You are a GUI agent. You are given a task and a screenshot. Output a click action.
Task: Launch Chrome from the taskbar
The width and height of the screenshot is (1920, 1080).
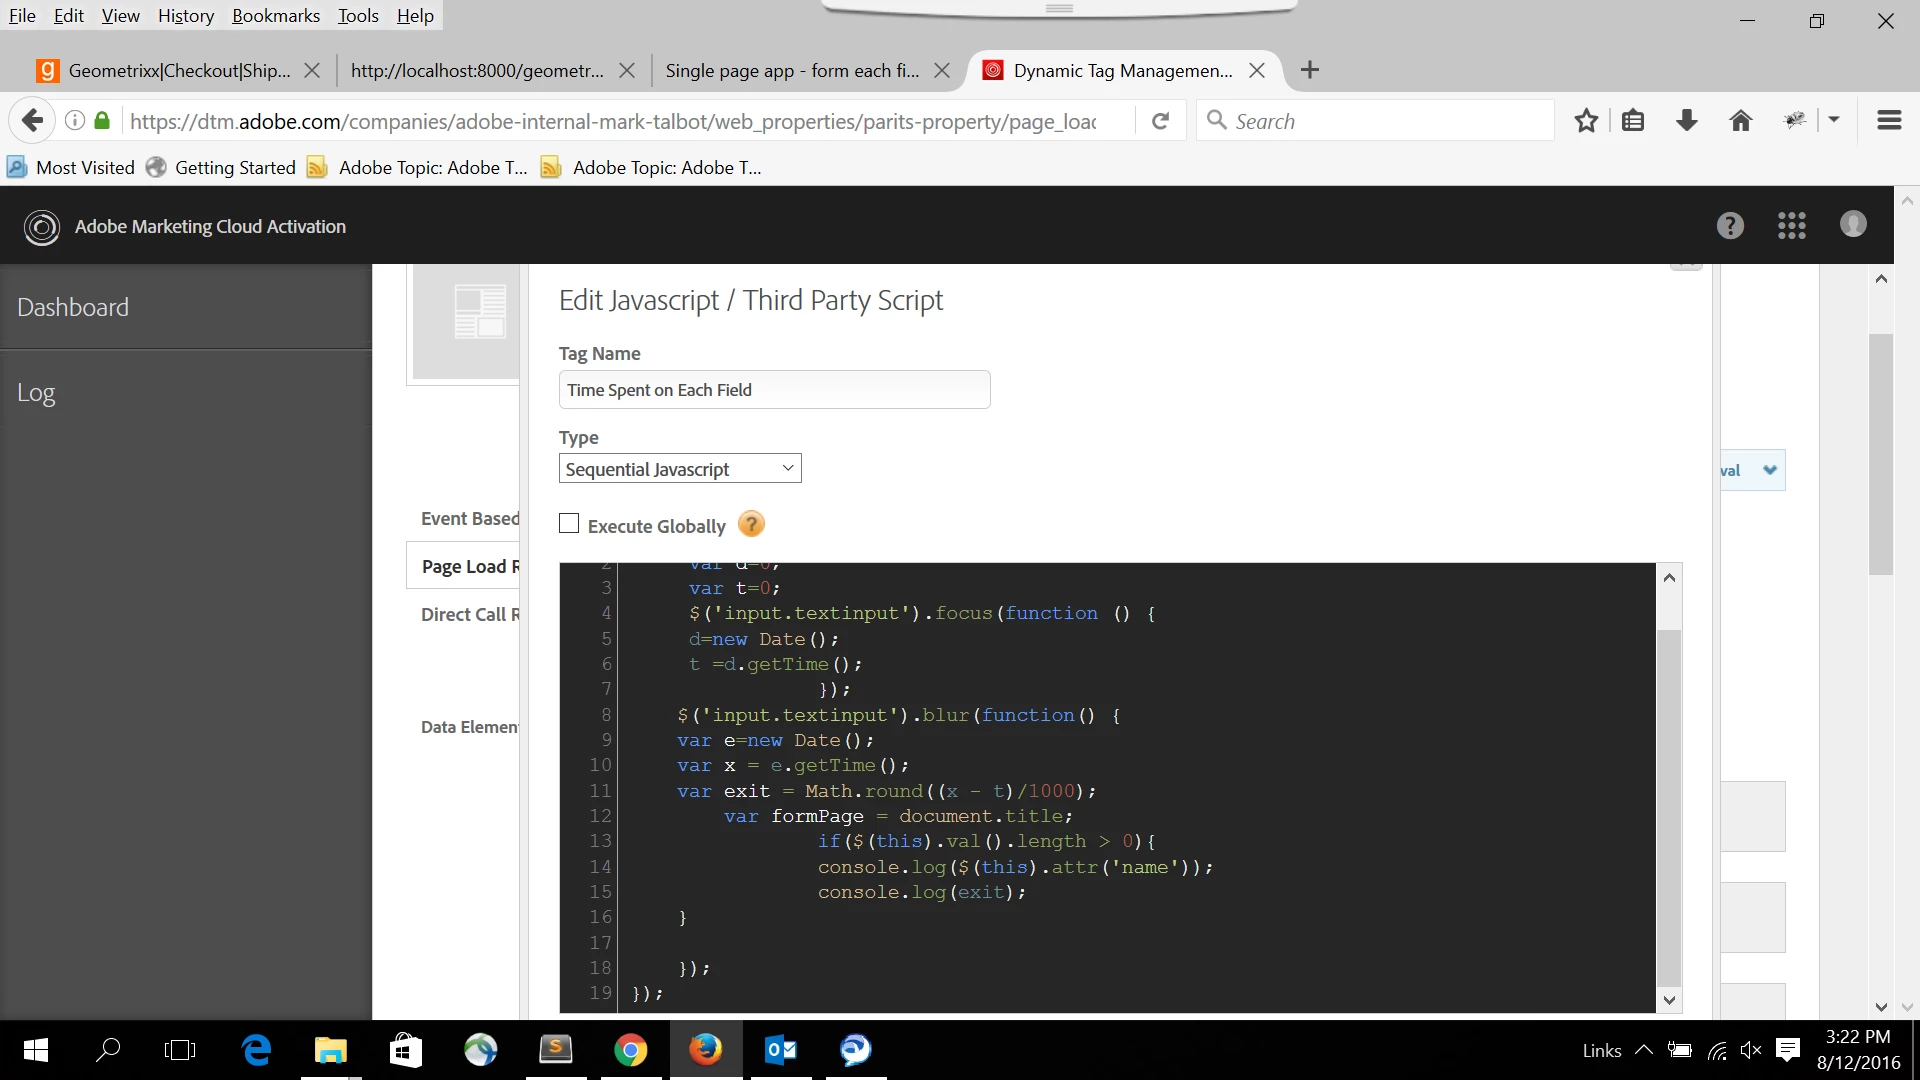tap(630, 1050)
